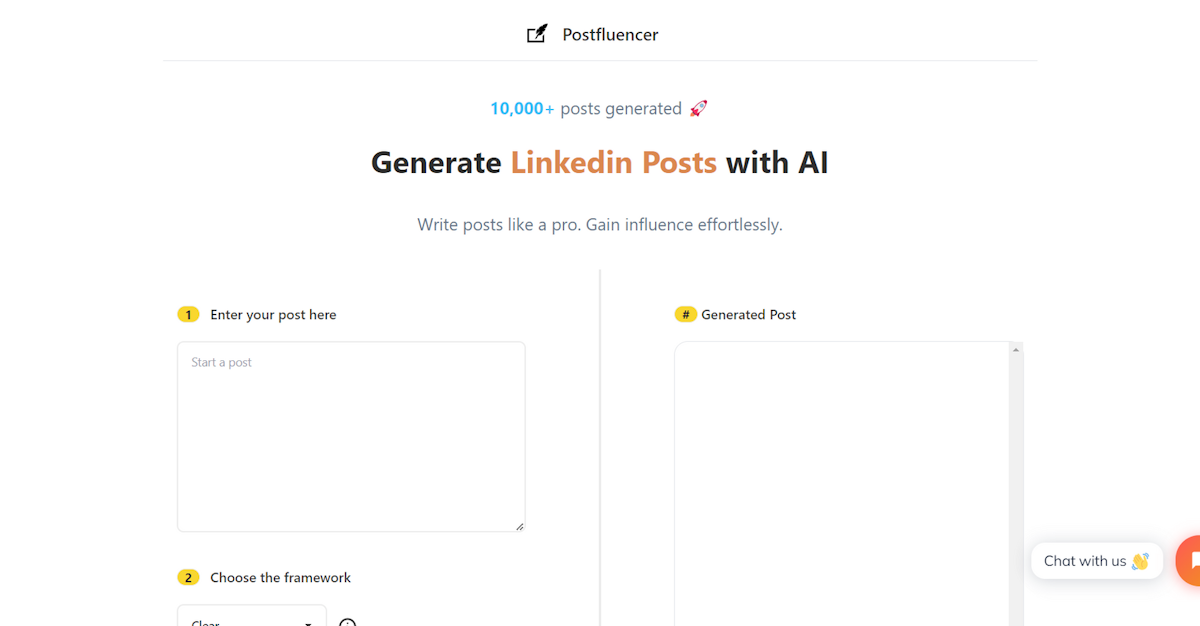Open the orange chat bubble icon
This screenshot has height=626, width=1200.
[x=1189, y=561]
